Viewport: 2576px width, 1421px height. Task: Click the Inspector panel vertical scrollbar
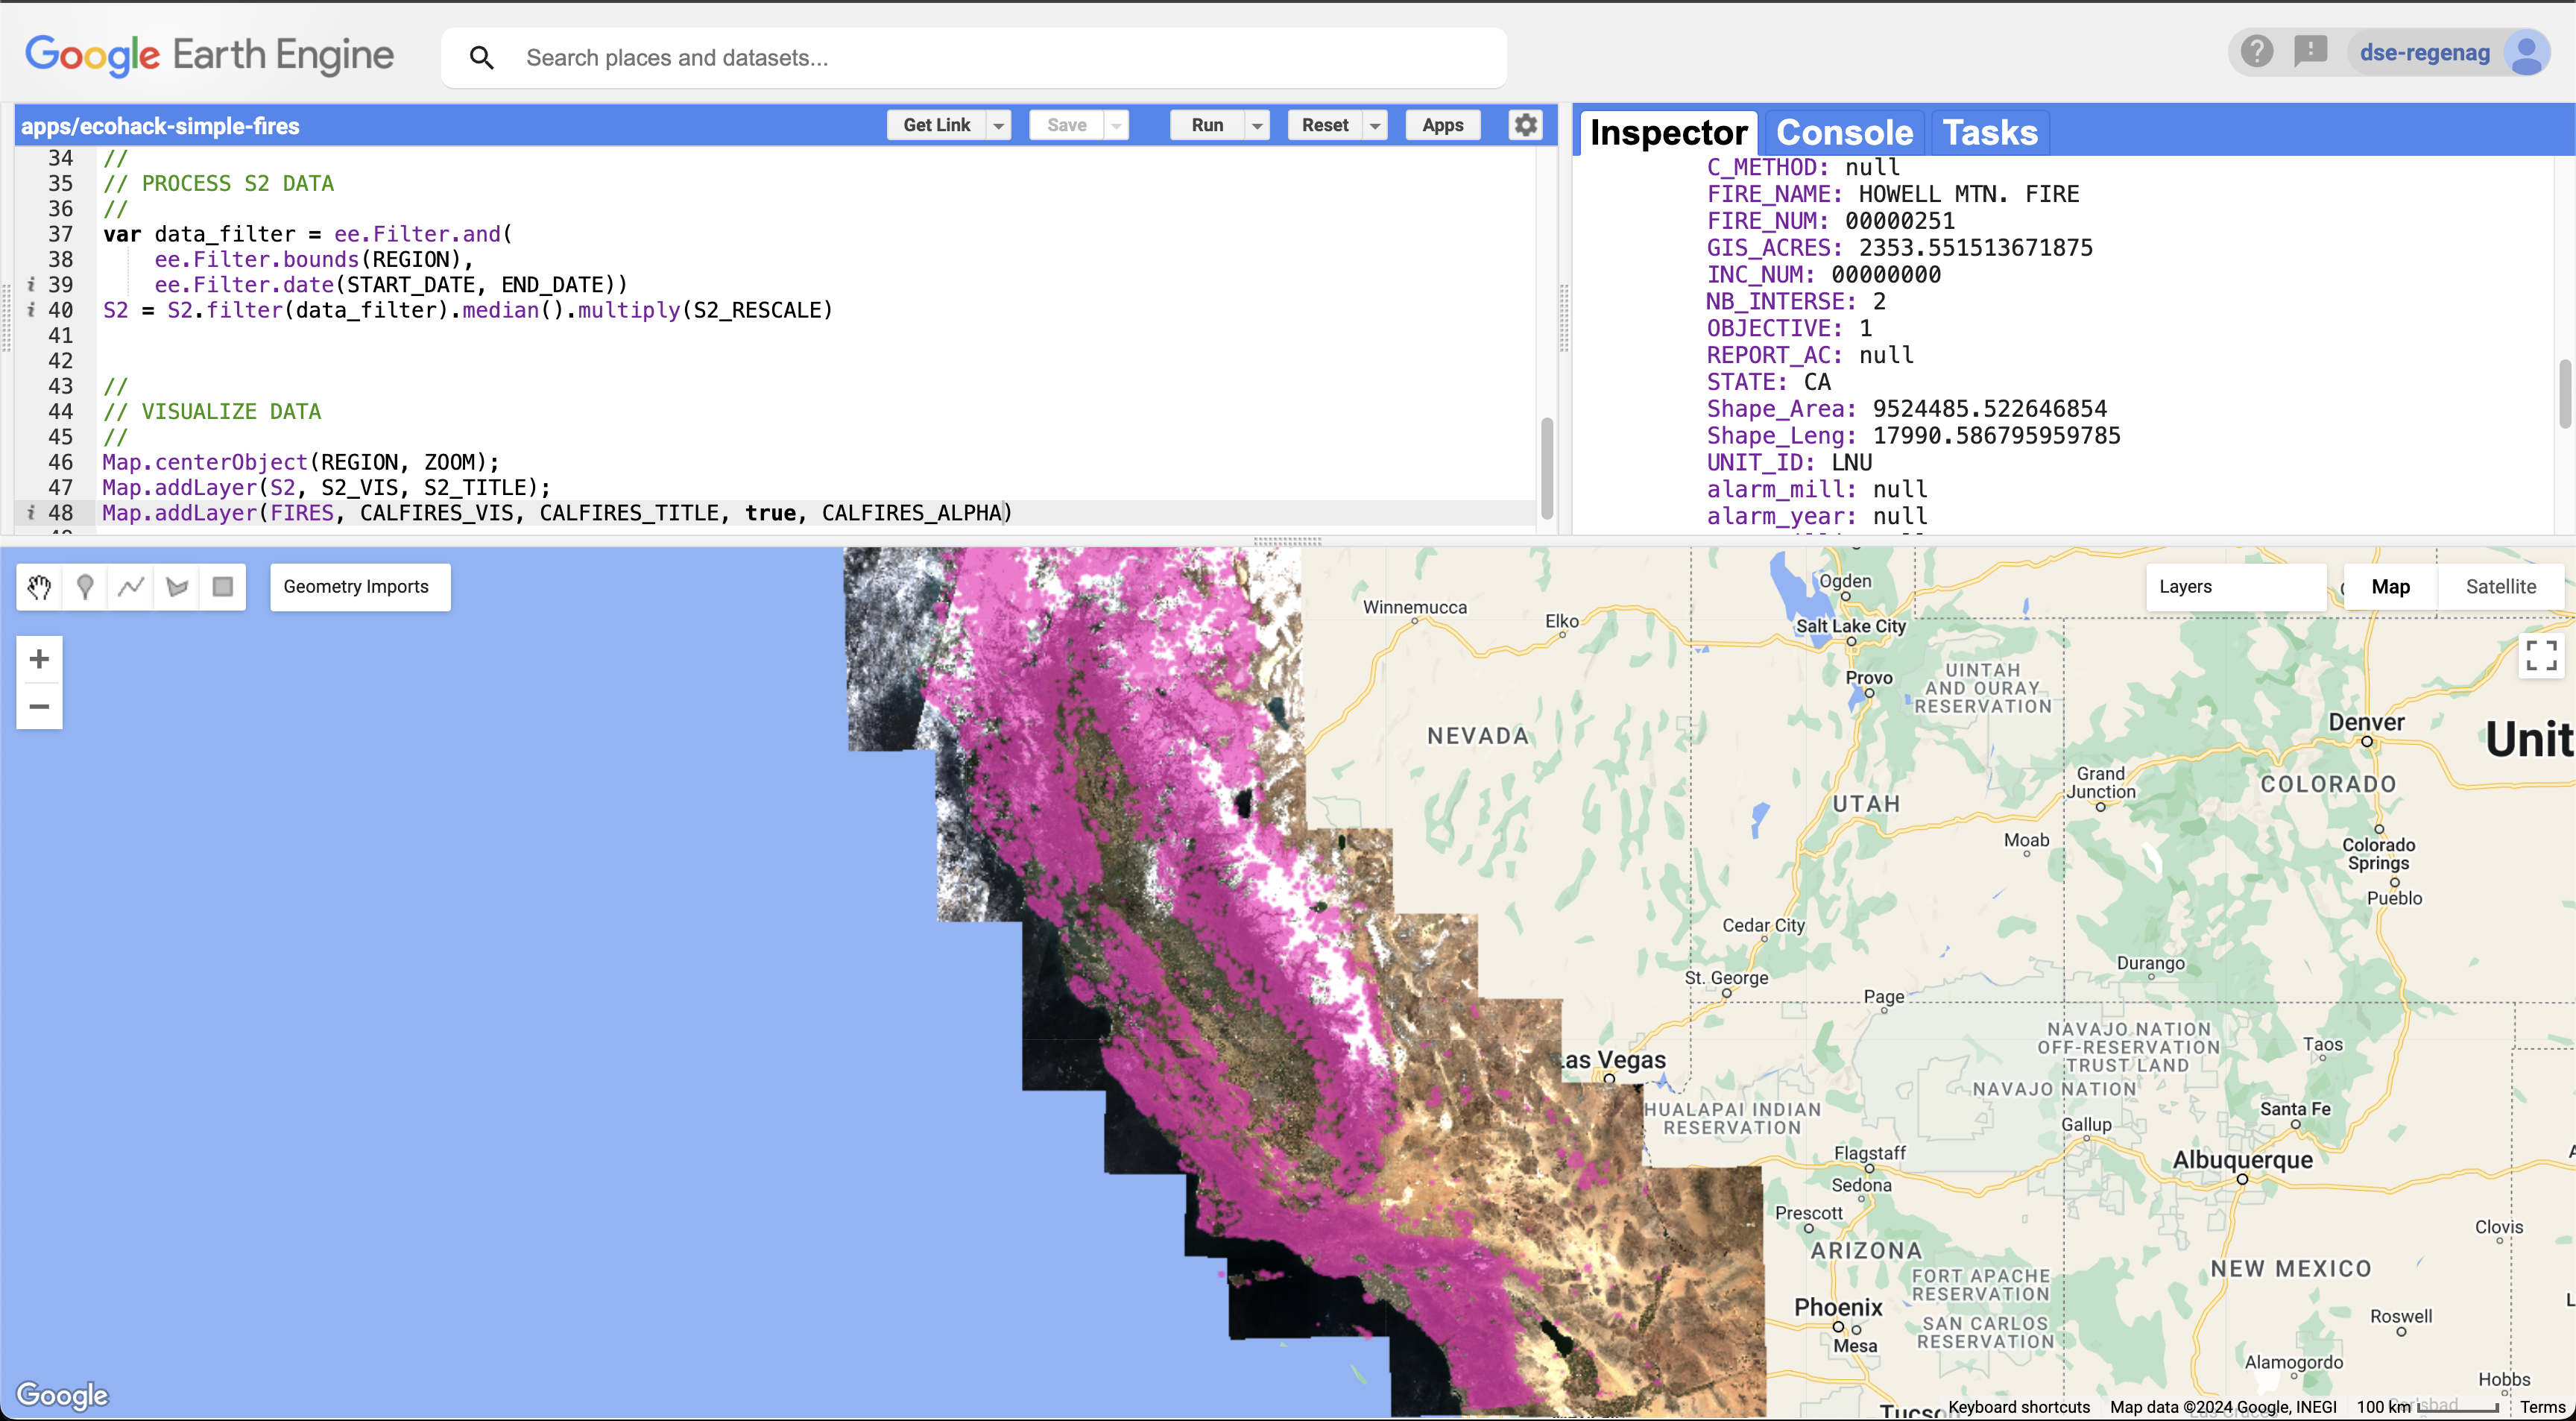tap(2565, 393)
